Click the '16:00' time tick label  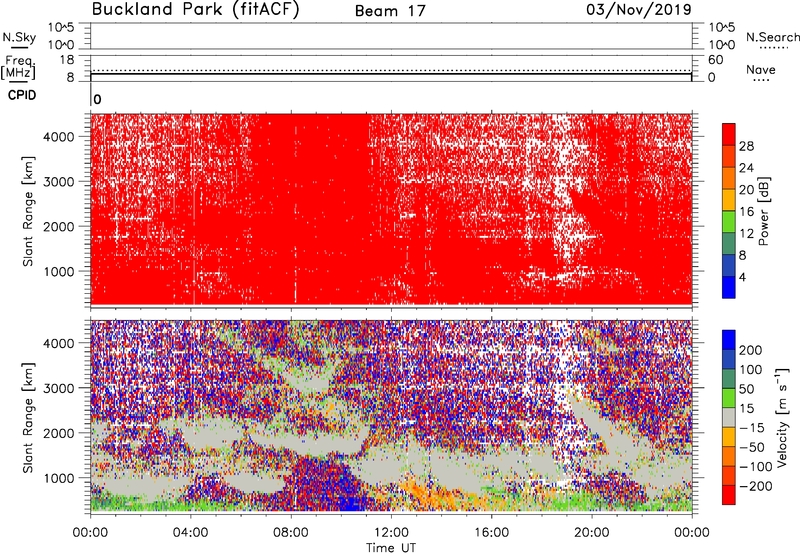491,533
